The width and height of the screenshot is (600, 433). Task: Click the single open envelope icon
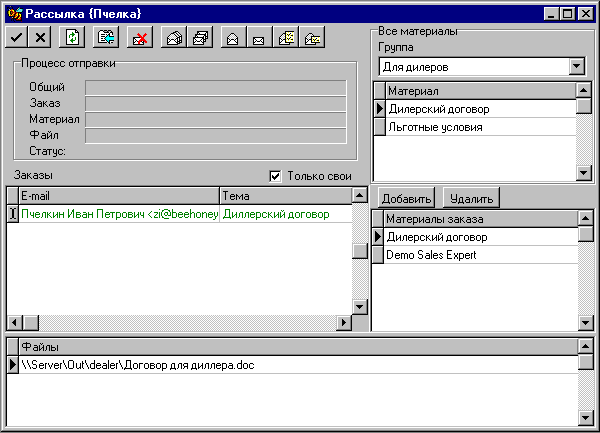[x=234, y=37]
